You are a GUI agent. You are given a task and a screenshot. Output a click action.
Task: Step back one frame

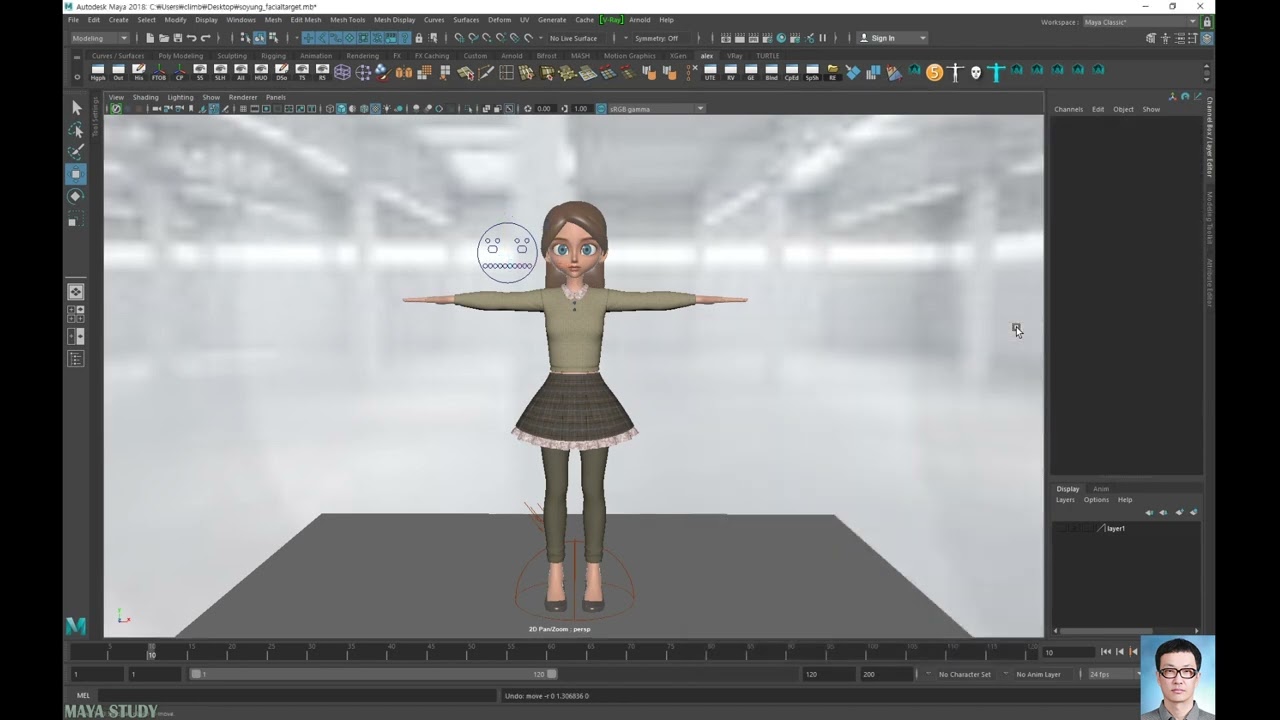click(1120, 652)
